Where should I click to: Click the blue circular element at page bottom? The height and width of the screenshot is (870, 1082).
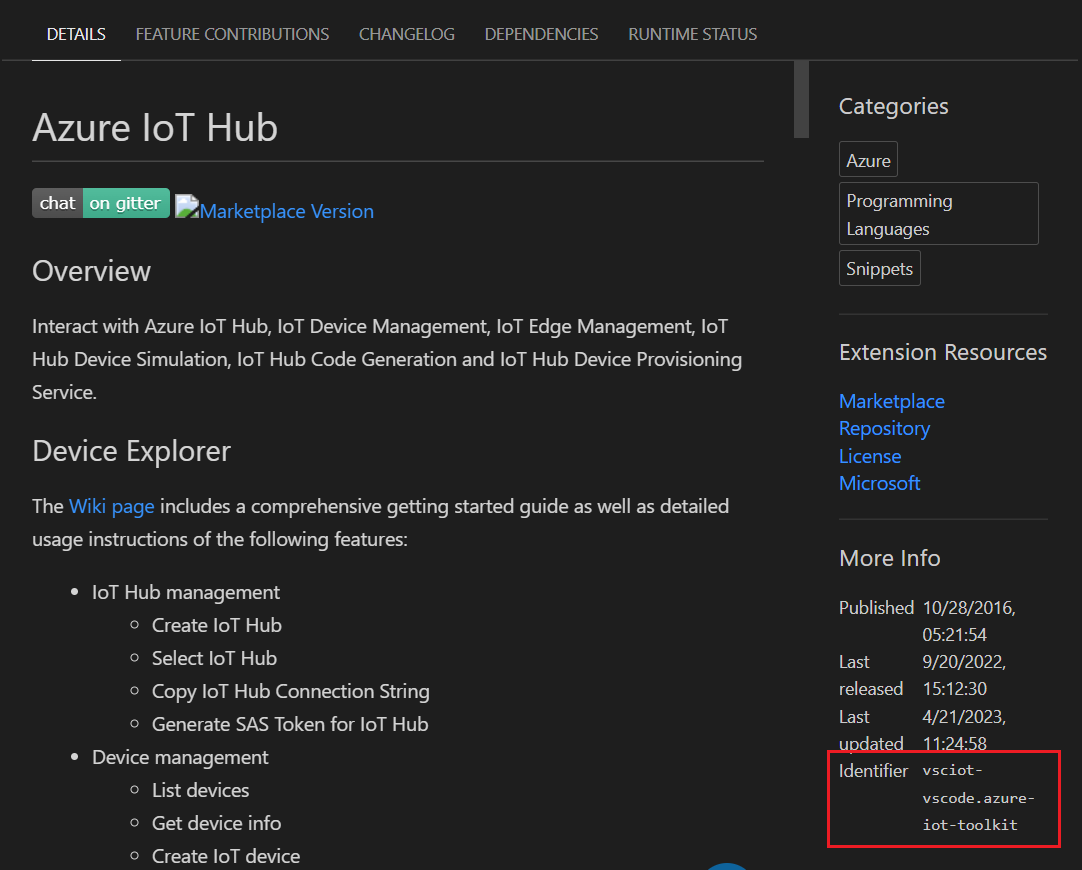point(726,866)
